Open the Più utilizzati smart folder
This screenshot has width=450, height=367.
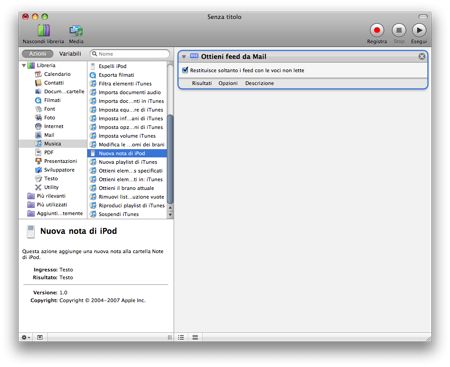pyautogui.click(x=52, y=204)
